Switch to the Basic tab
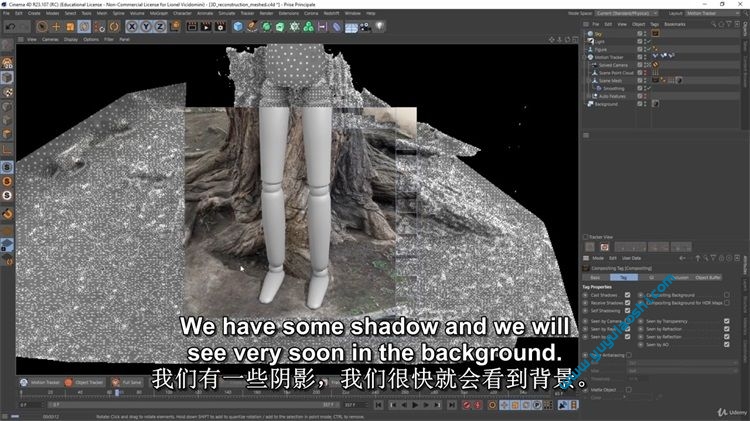 596,277
